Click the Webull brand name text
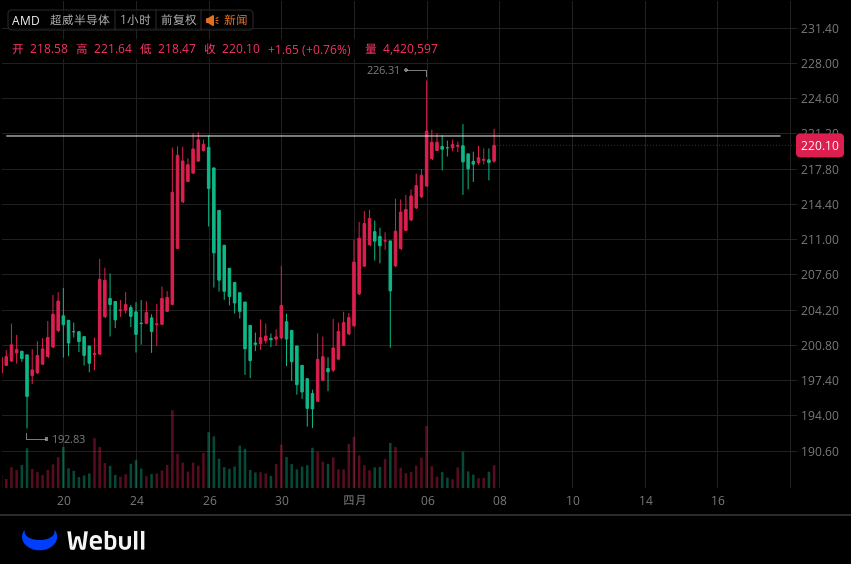The image size is (851, 564). click(x=106, y=541)
